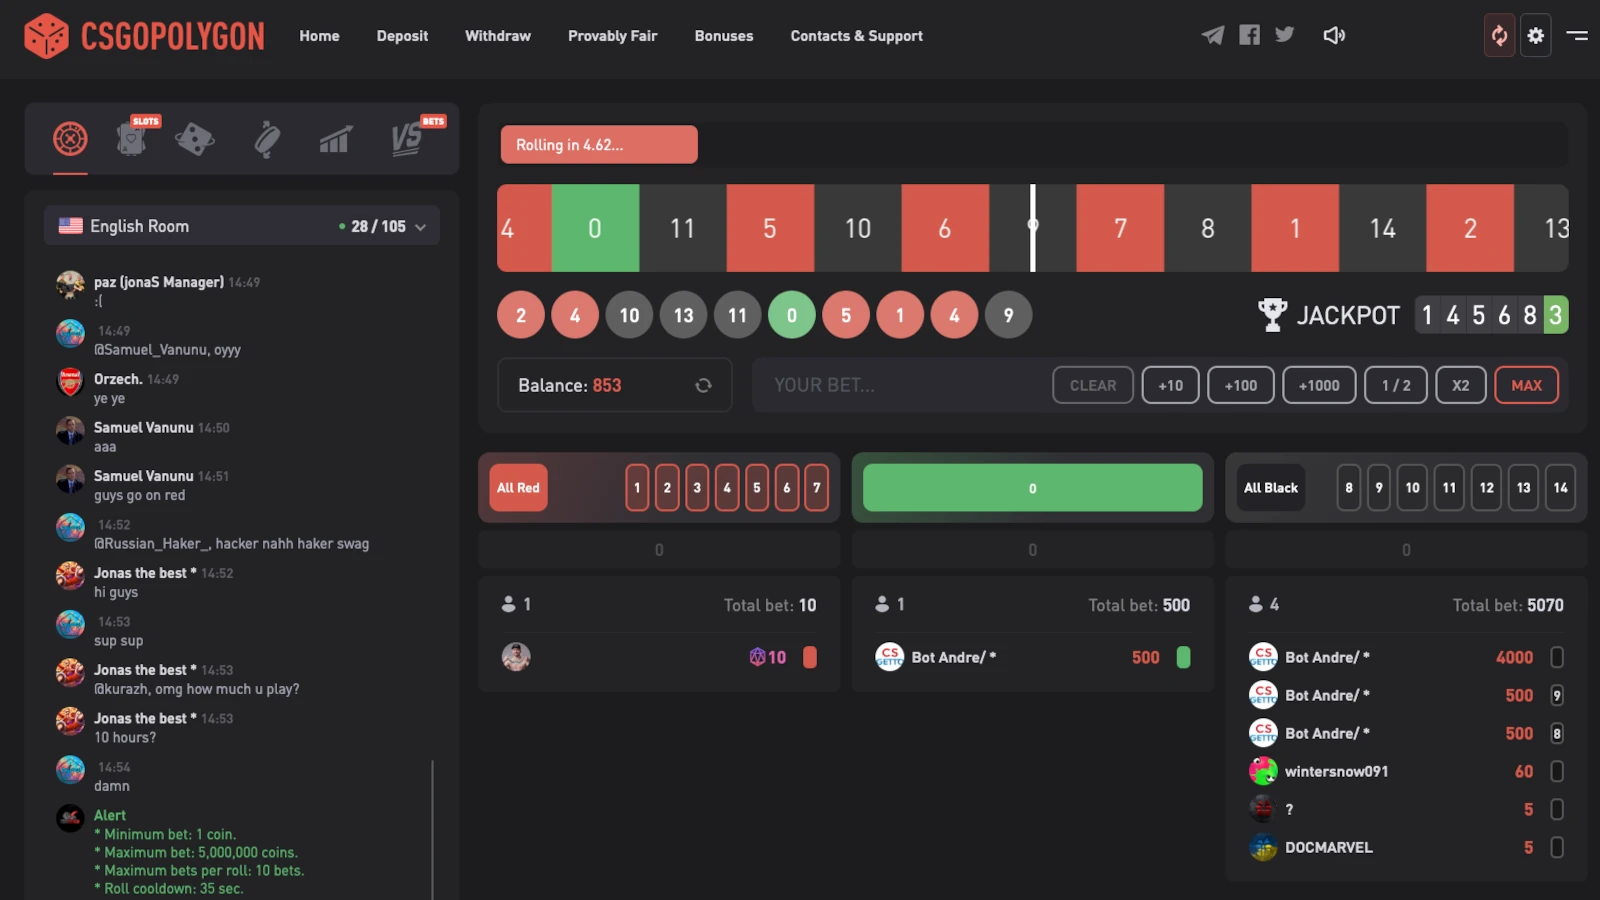Image resolution: width=1600 pixels, height=900 pixels.
Task: Bet on green 0
Action: click(x=1032, y=488)
